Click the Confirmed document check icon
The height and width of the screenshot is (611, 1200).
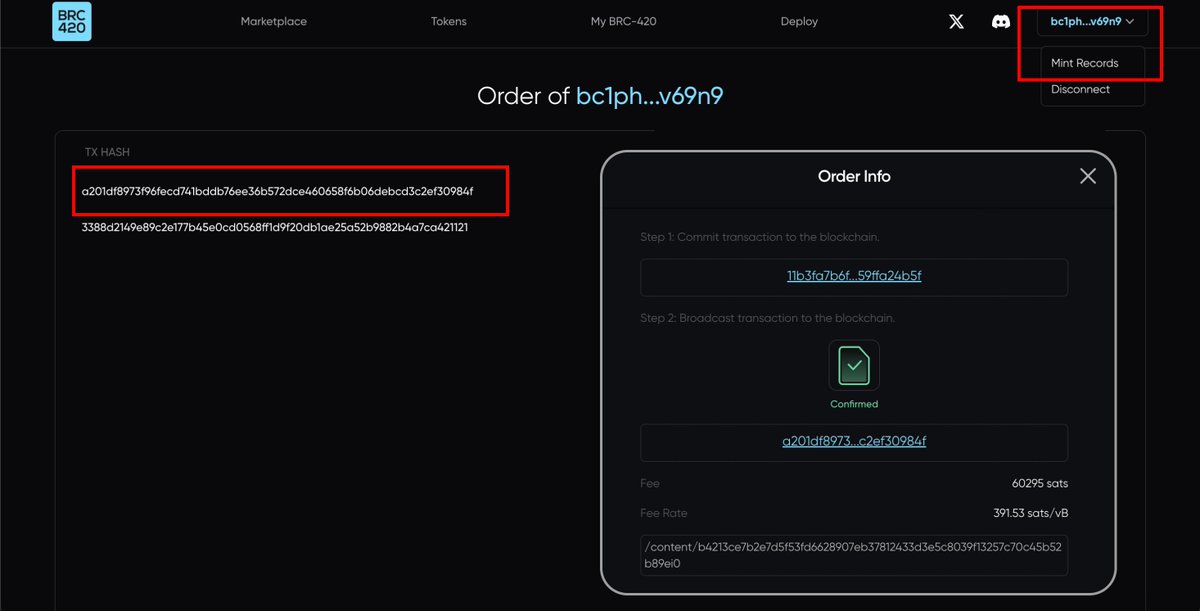click(x=854, y=365)
